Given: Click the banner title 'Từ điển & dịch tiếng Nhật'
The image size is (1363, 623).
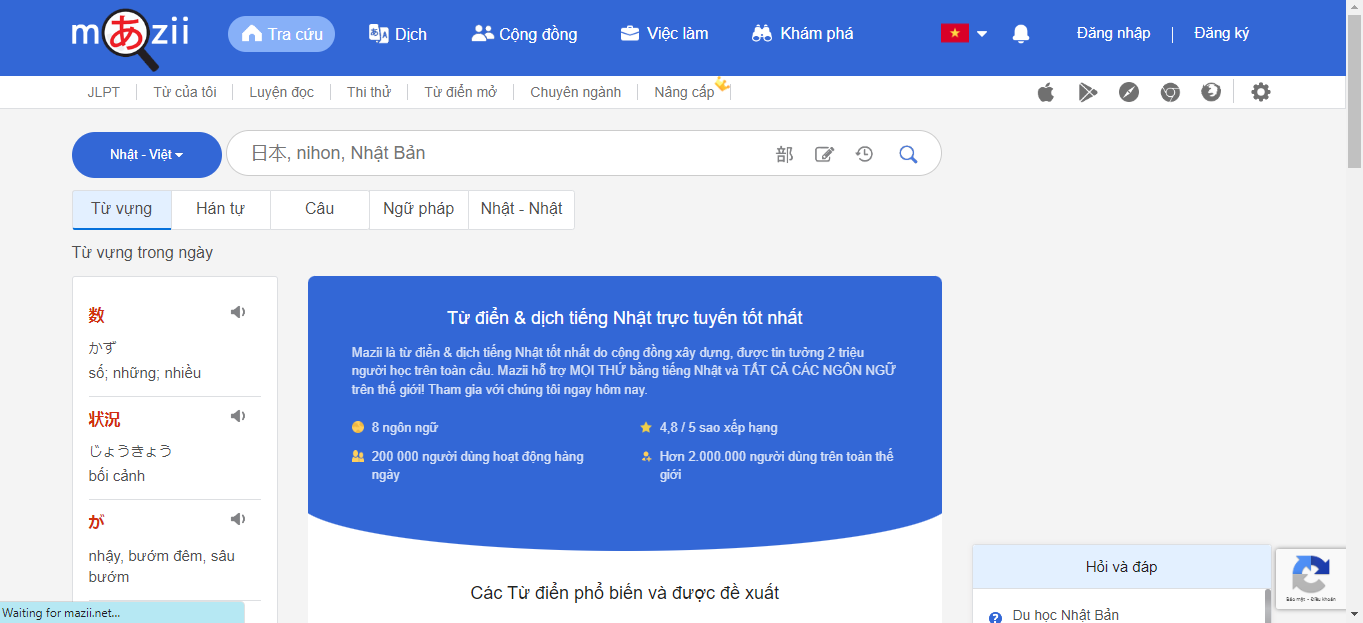Looking at the screenshot, I should coord(625,318).
